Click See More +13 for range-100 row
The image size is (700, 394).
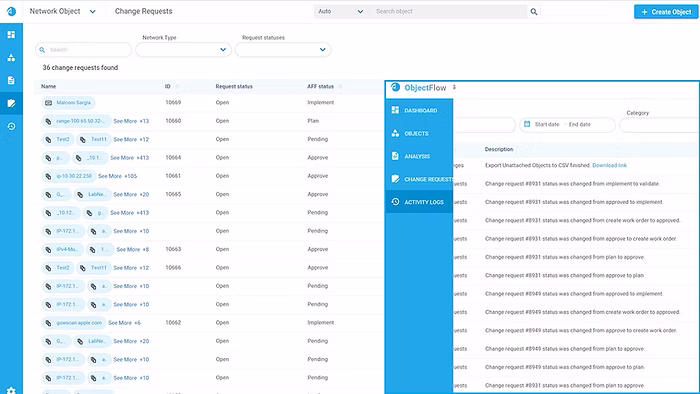coord(131,121)
